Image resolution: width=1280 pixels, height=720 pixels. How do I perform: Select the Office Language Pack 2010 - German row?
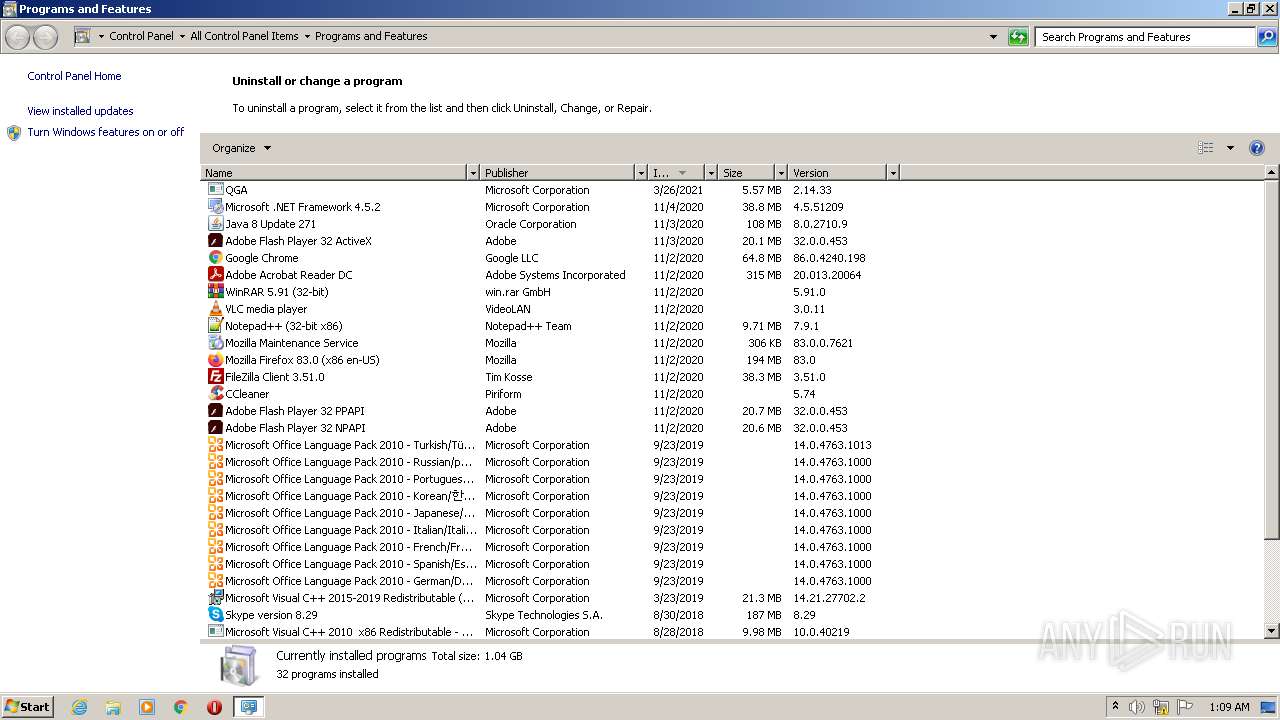coord(733,581)
